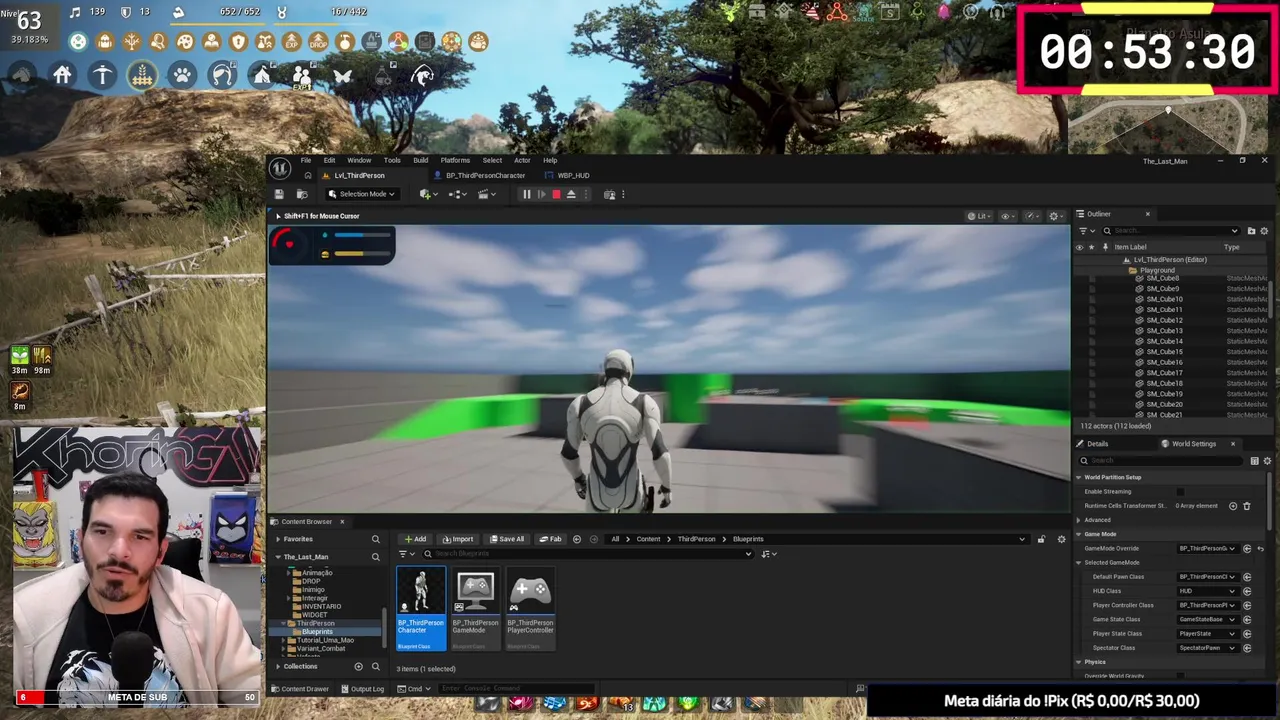
Task: Open the Build menu
Action: coord(420,160)
